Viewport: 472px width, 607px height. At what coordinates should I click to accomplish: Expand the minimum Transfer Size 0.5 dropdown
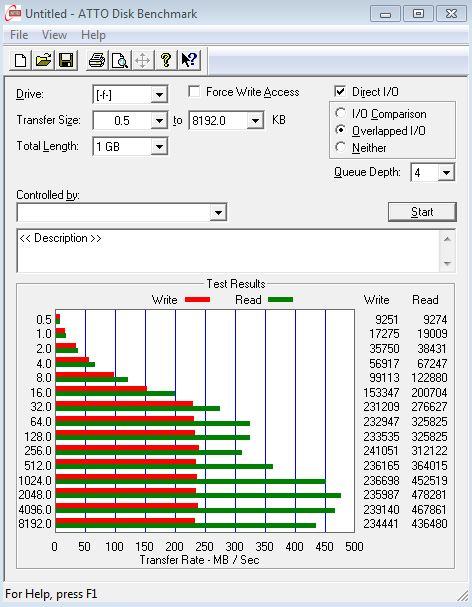(159, 121)
